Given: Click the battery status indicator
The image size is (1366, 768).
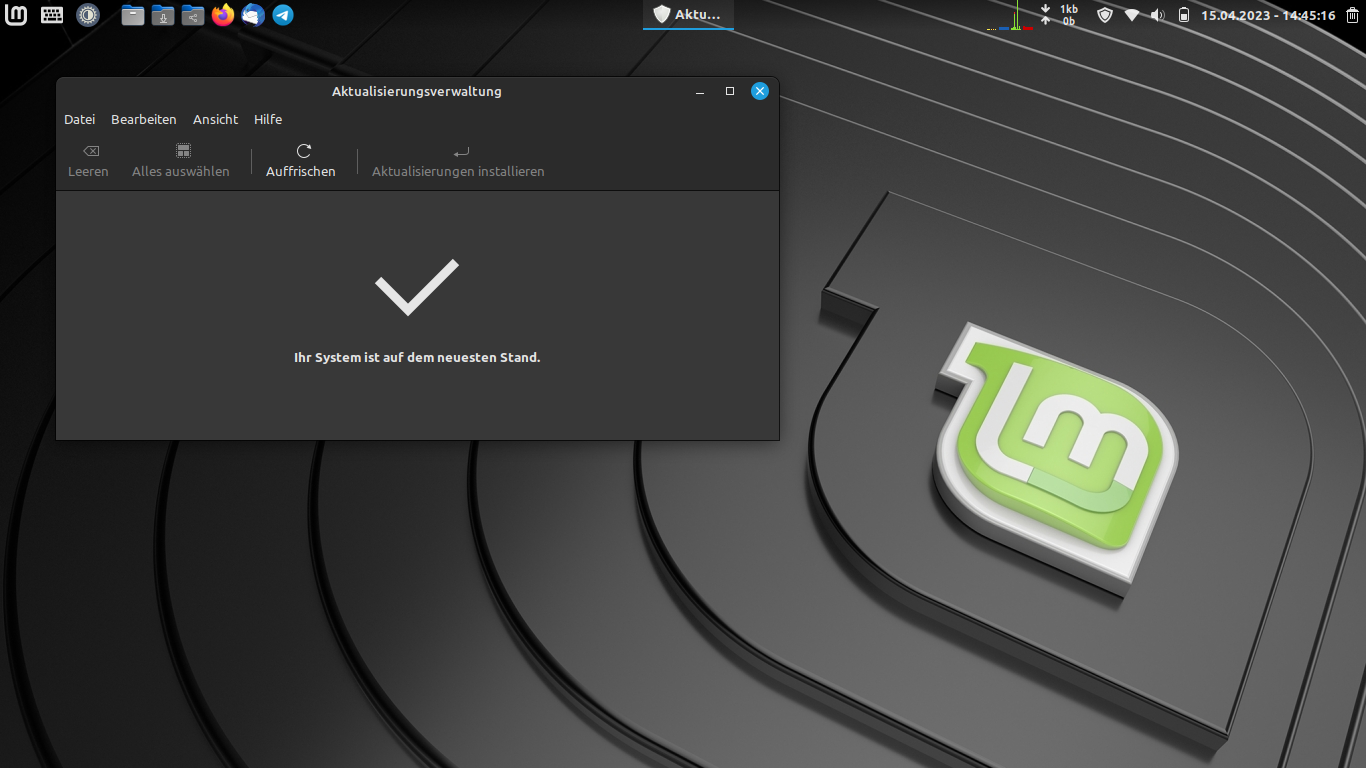Looking at the screenshot, I should 1184,15.
